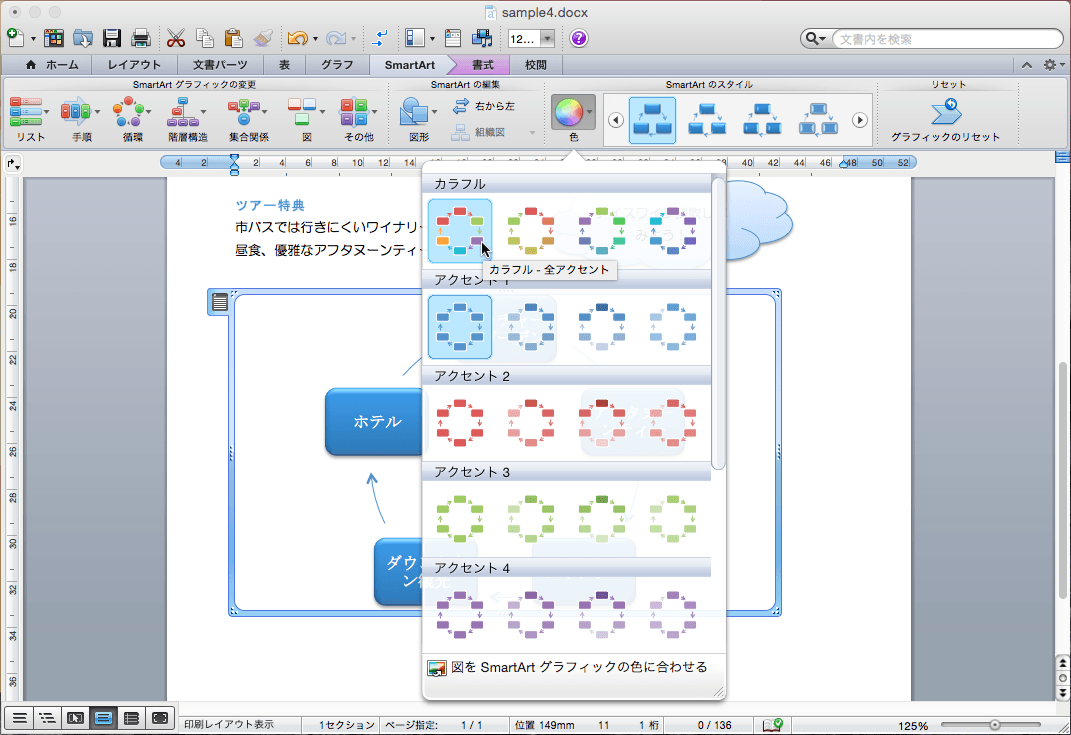Choose first アクセント 2 red scheme

coord(460,423)
